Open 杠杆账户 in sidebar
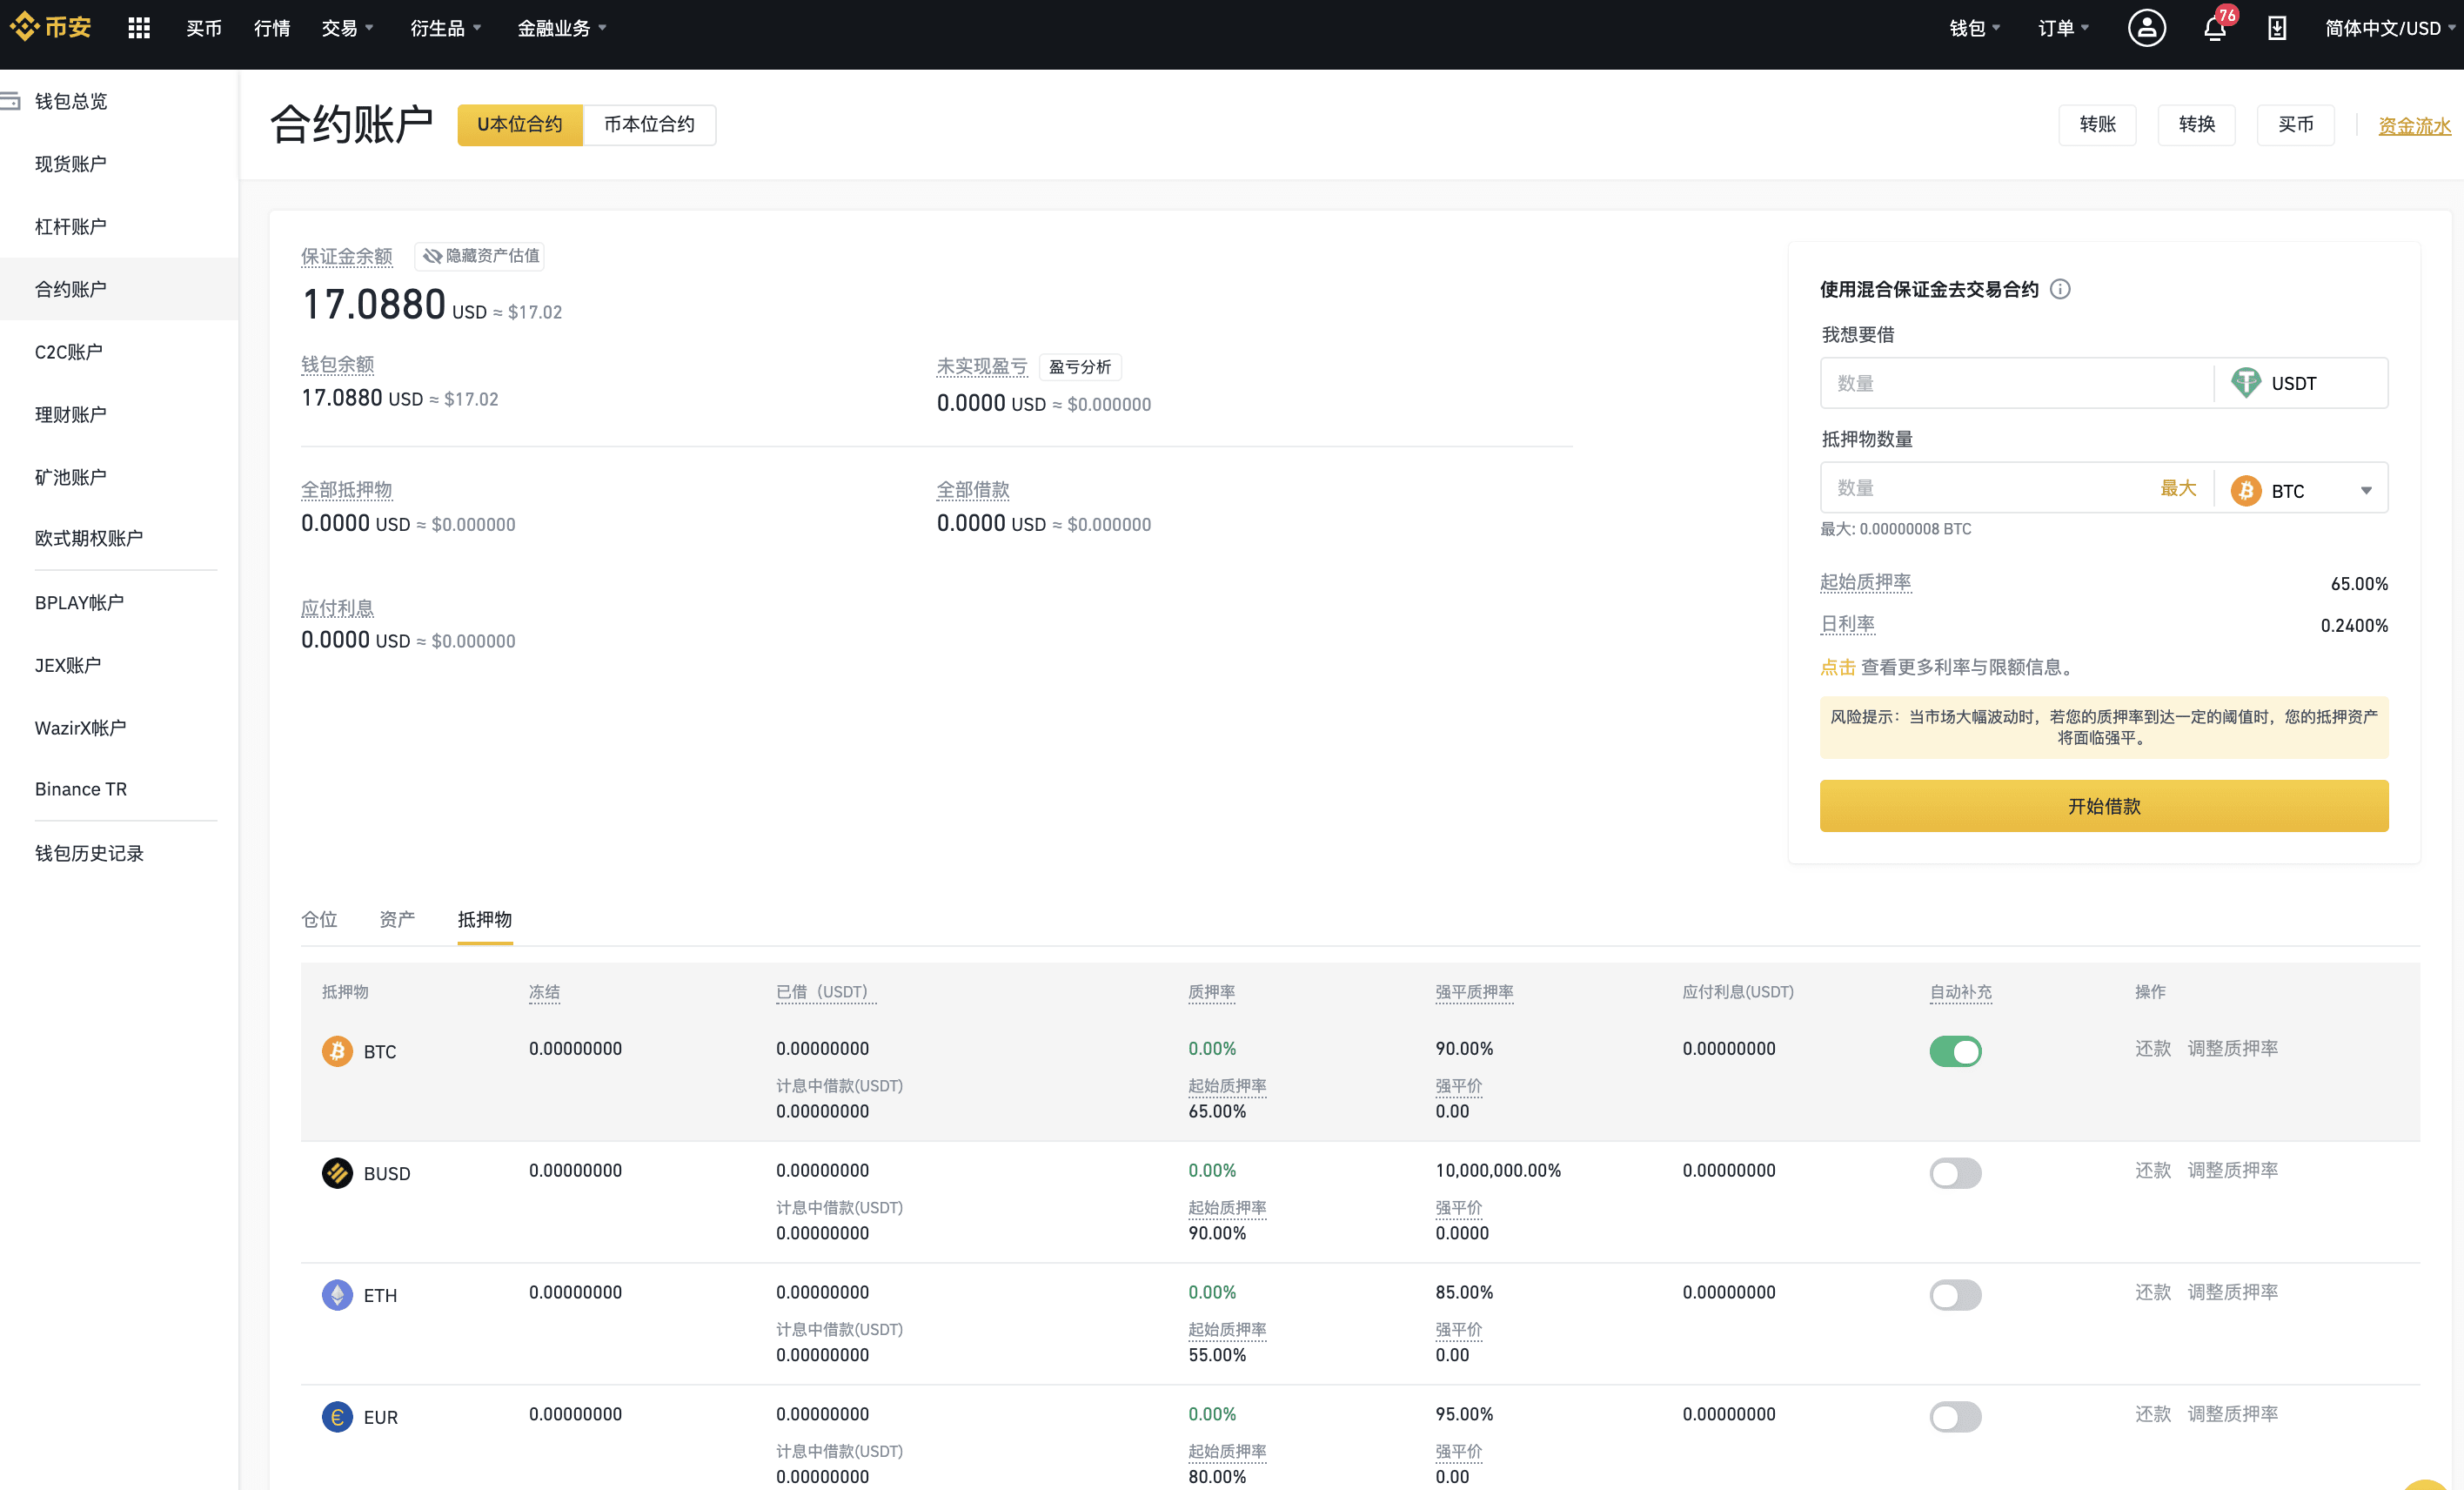The width and height of the screenshot is (2464, 1490). click(x=70, y=227)
